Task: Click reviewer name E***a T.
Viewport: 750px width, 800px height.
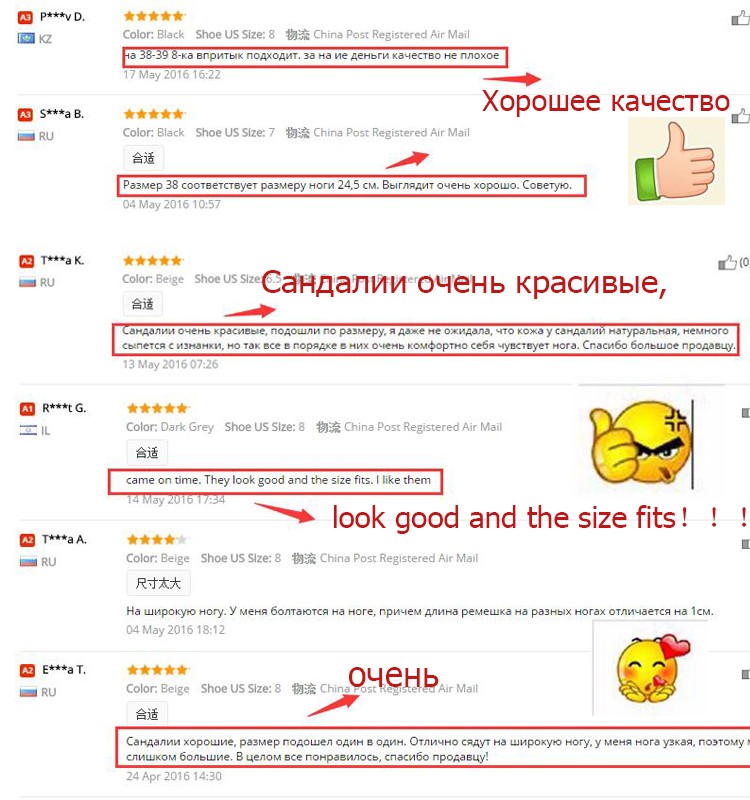Action: [64, 670]
